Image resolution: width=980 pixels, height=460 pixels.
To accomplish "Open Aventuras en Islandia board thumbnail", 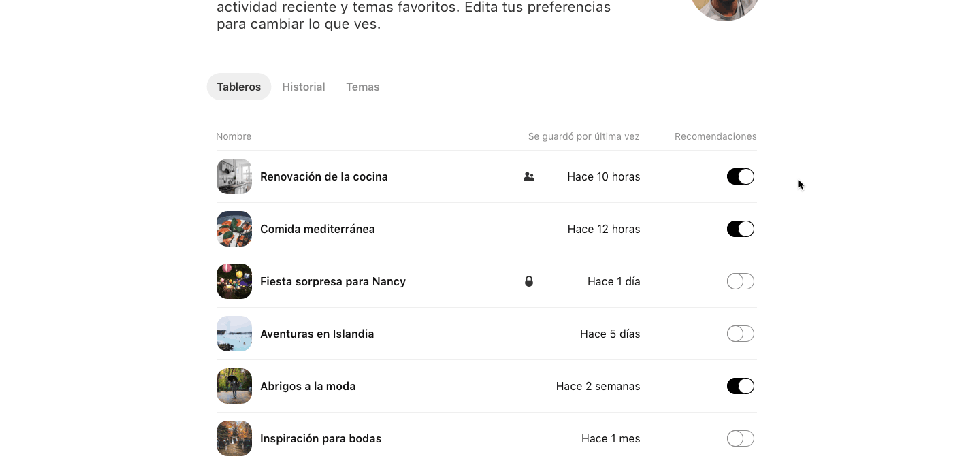I will 234,334.
